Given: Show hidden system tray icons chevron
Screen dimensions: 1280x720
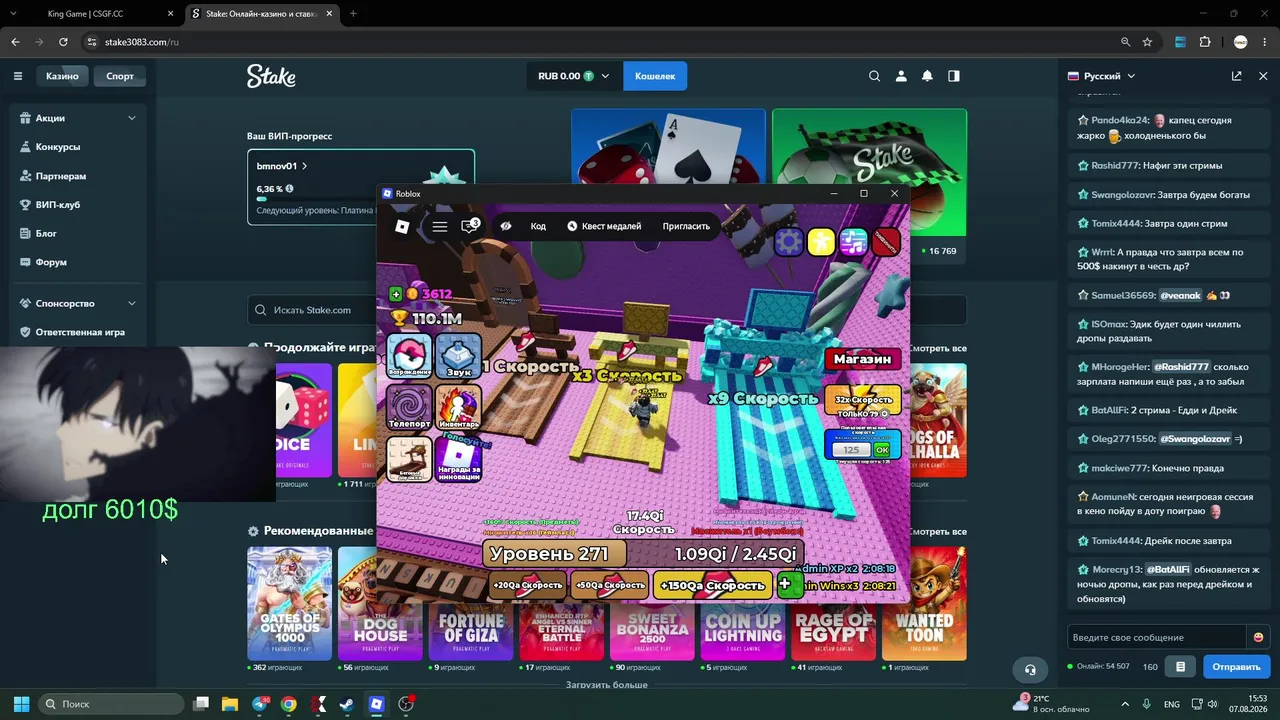Looking at the screenshot, I should pos(1125,704).
